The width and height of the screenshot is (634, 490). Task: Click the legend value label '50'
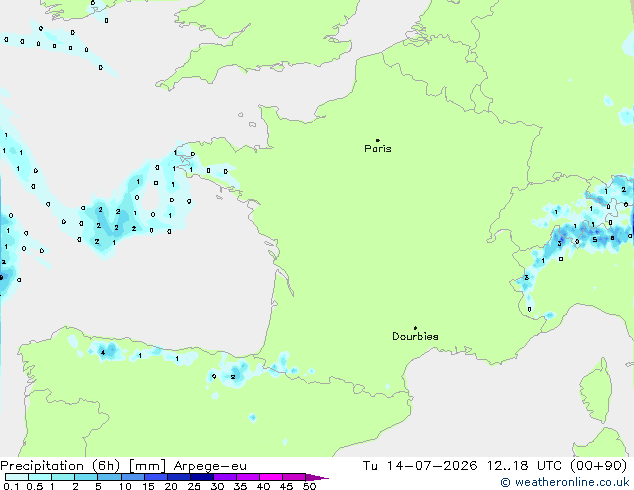309,486
